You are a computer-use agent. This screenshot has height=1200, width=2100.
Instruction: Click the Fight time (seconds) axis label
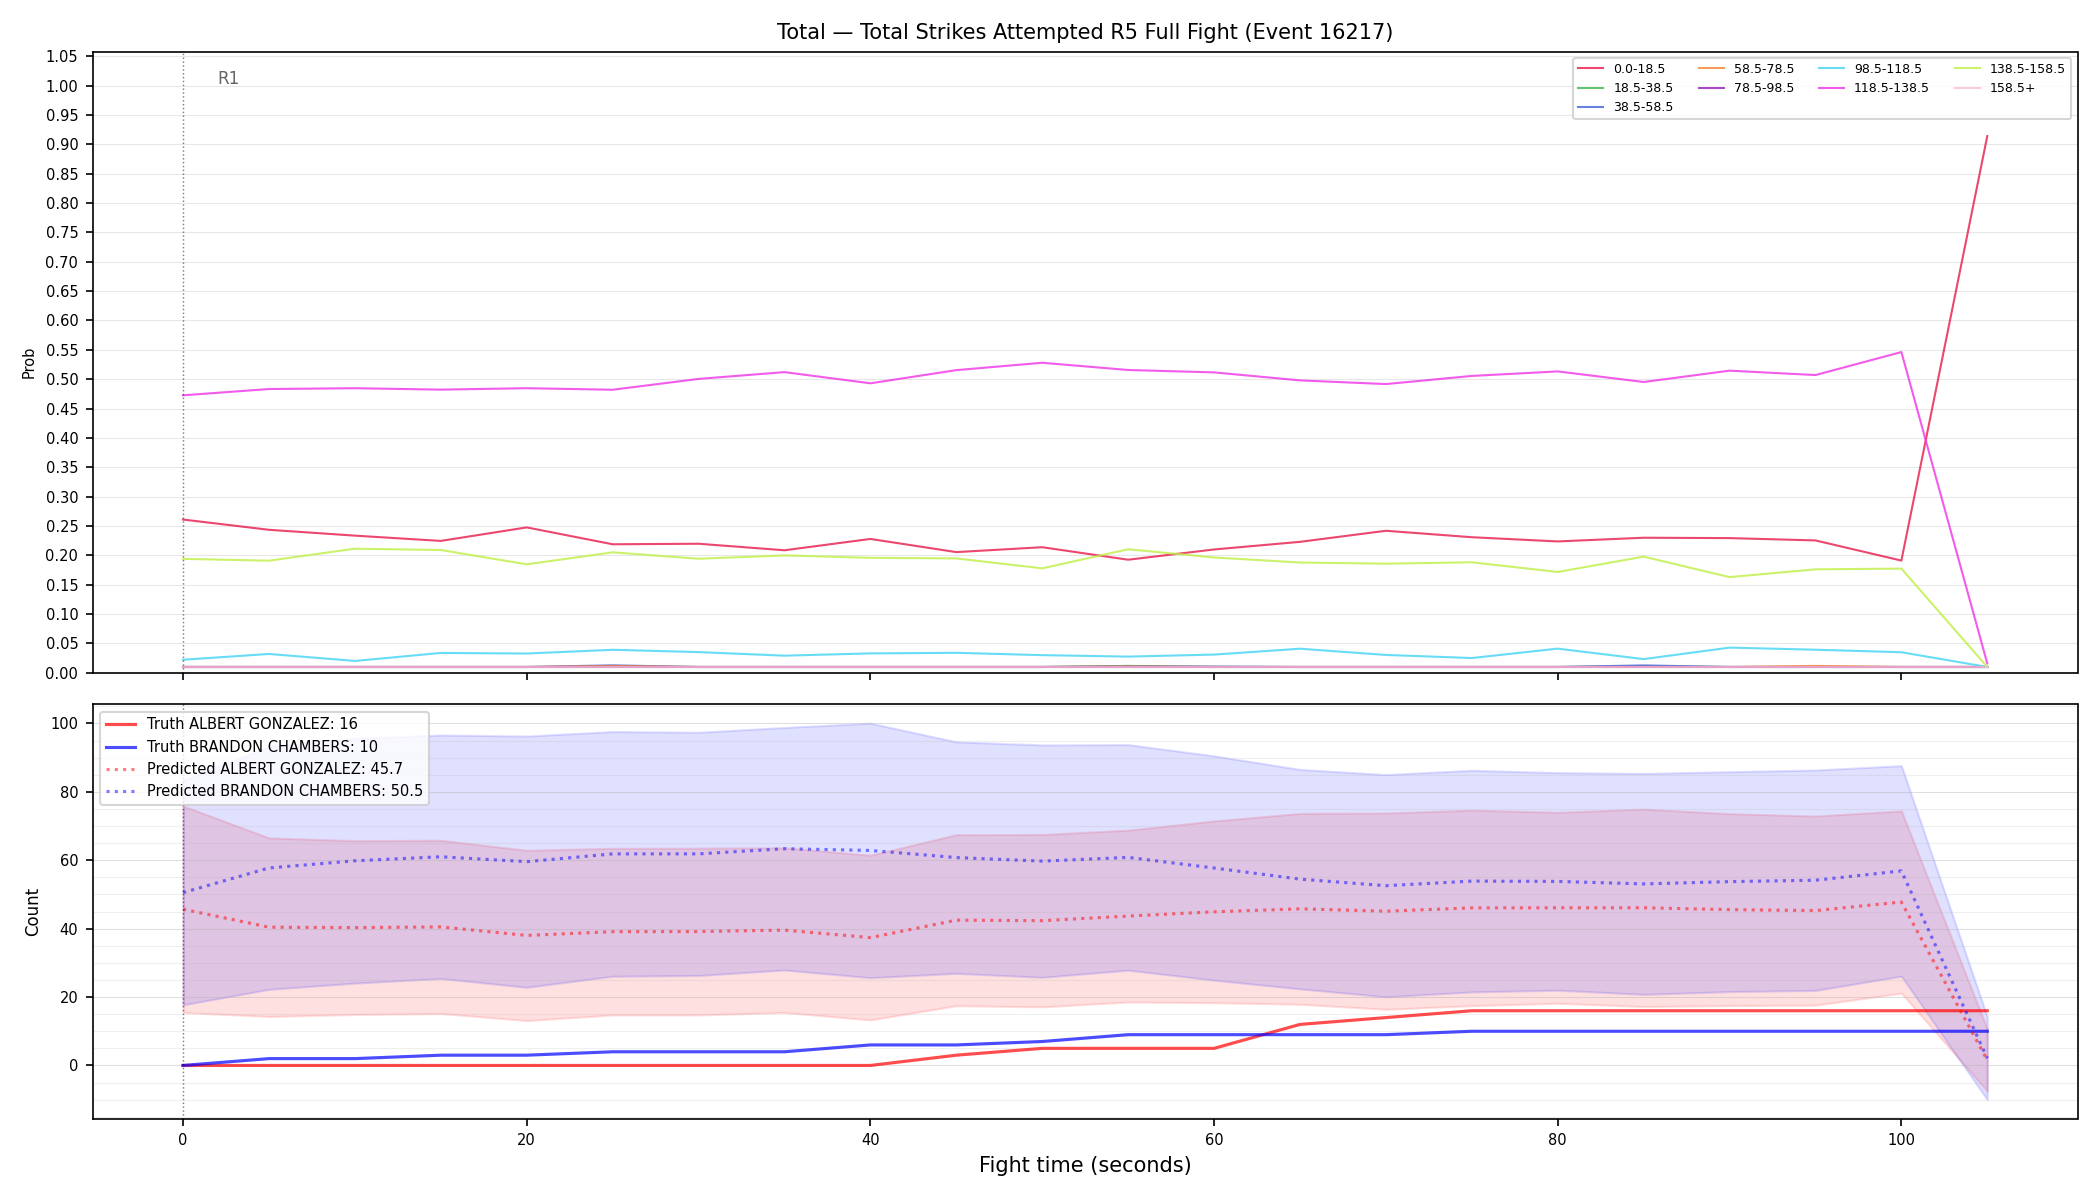coord(1085,1165)
